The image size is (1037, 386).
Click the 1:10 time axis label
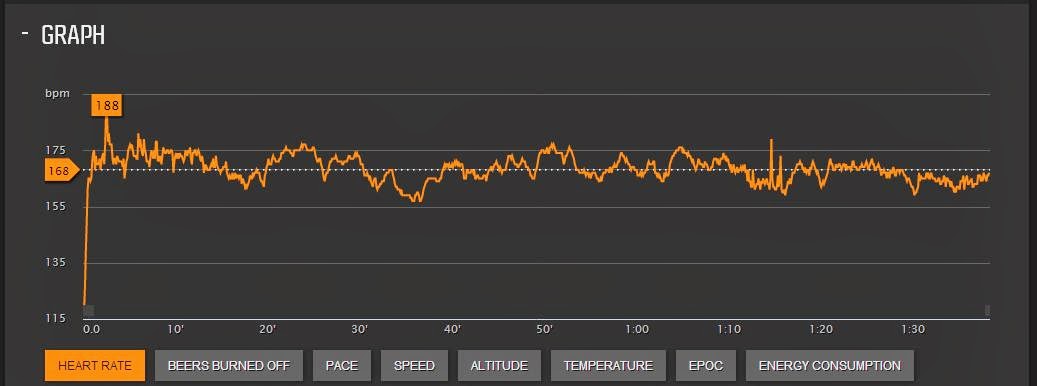729,329
